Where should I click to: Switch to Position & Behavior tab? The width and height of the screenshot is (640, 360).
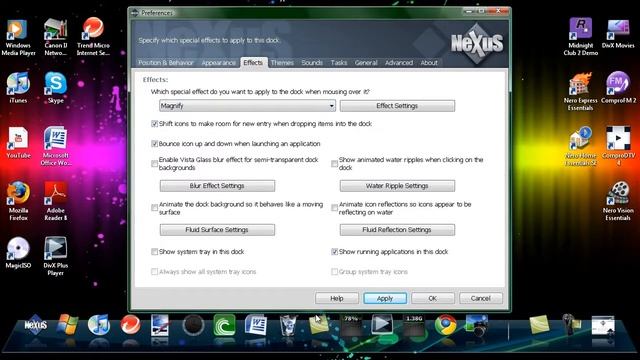(165, 63)
